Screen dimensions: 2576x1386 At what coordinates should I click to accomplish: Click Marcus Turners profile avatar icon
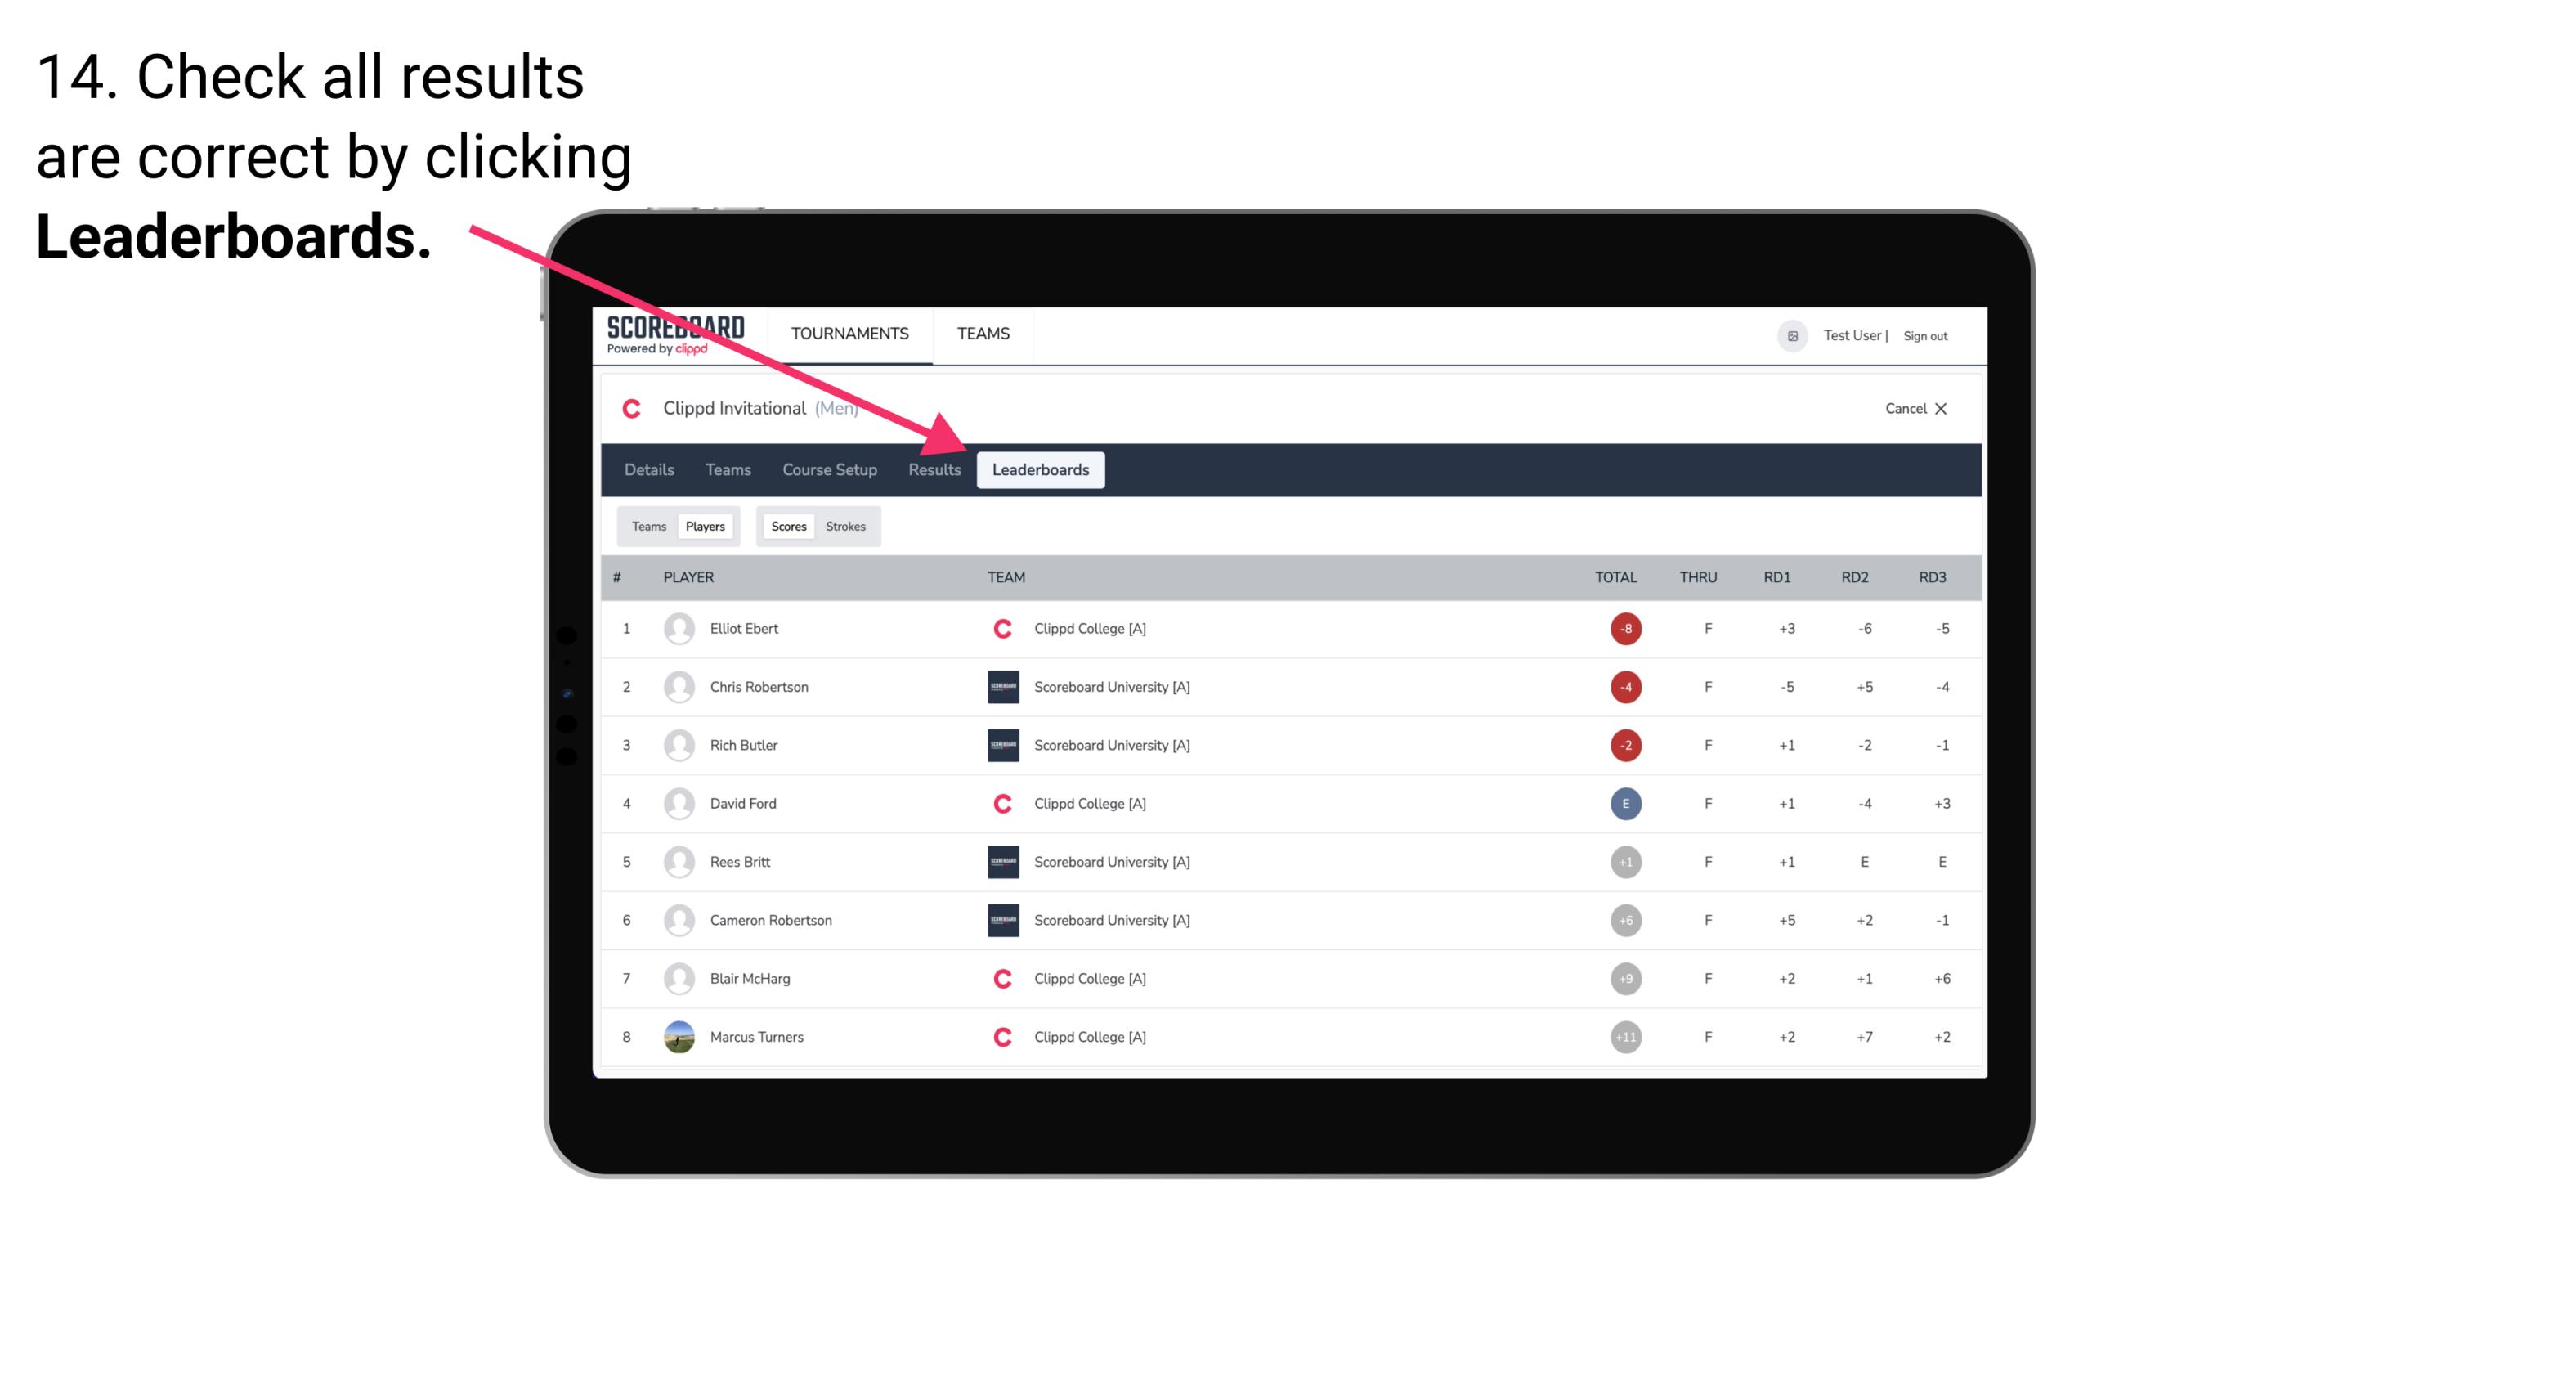677,1036
